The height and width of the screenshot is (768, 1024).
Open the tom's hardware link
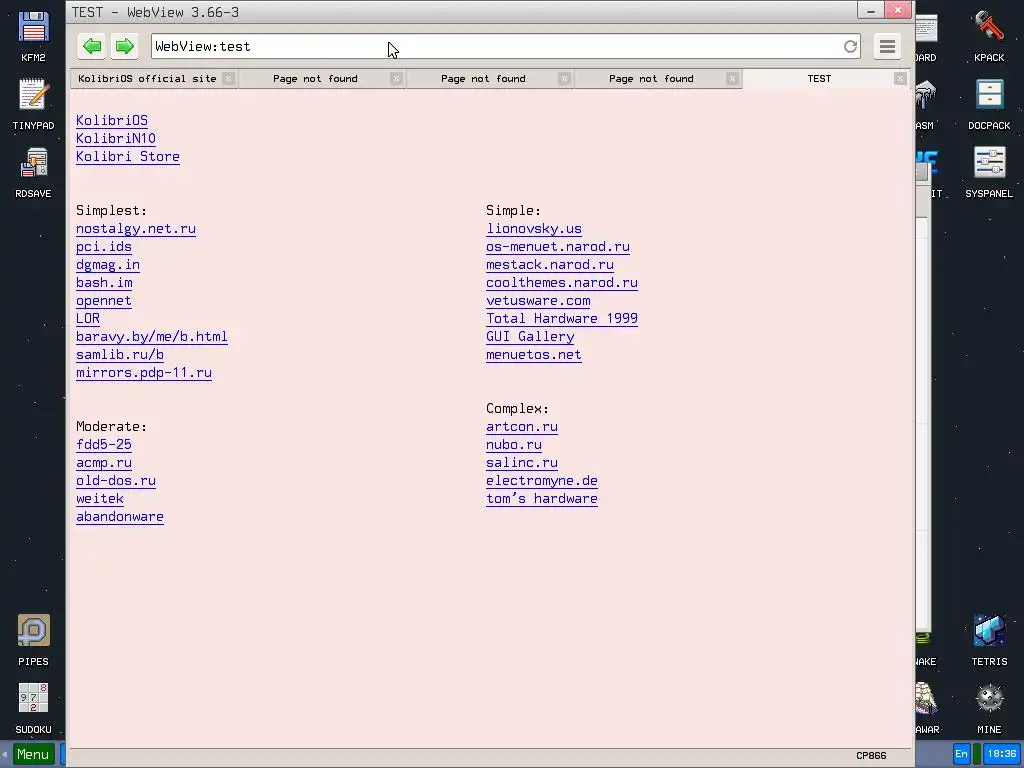541,499
